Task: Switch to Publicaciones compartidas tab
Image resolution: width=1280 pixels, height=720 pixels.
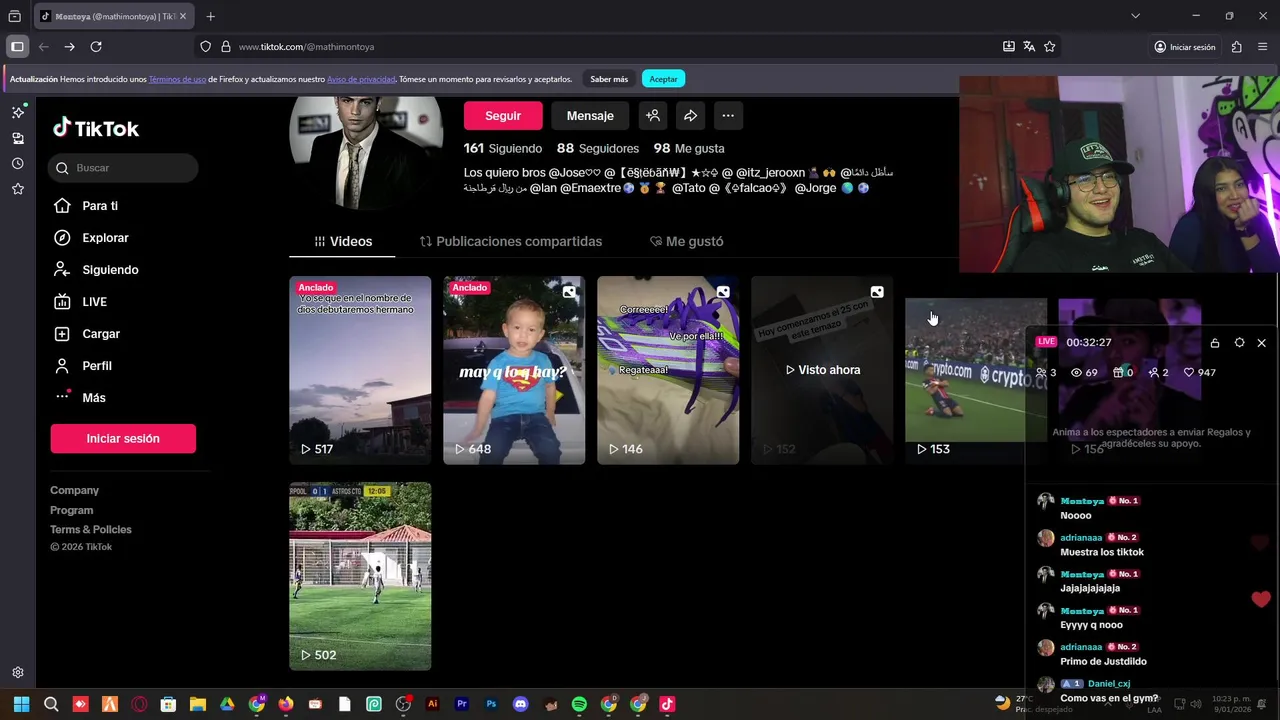Action: click(x=511, y=241)
